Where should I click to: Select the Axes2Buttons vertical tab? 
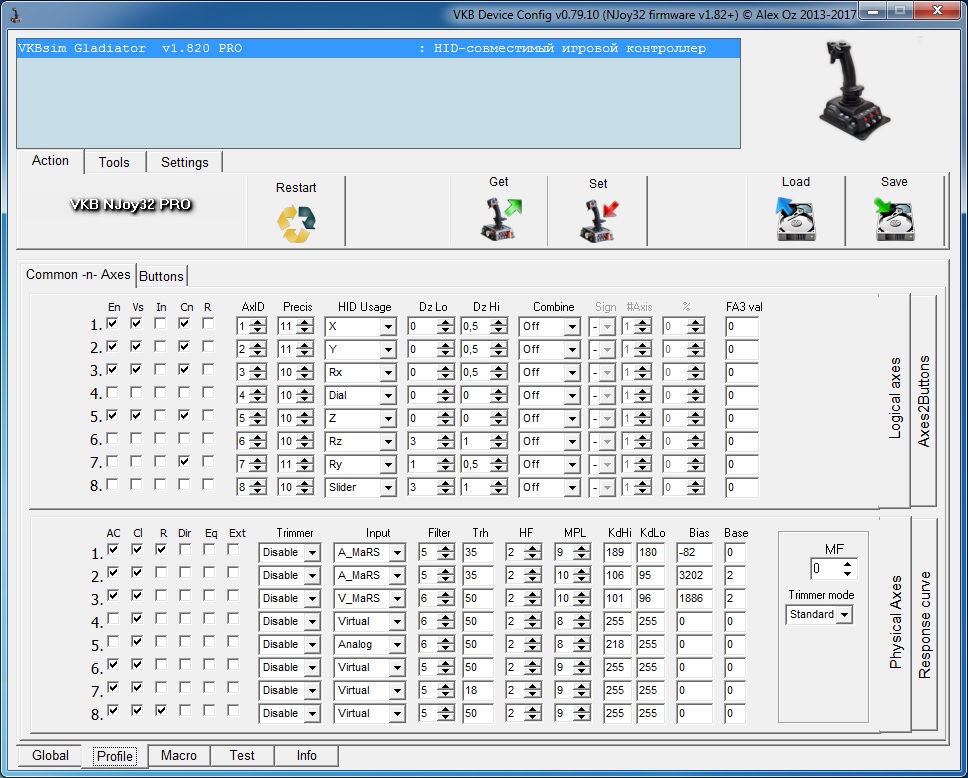(924, 401)
